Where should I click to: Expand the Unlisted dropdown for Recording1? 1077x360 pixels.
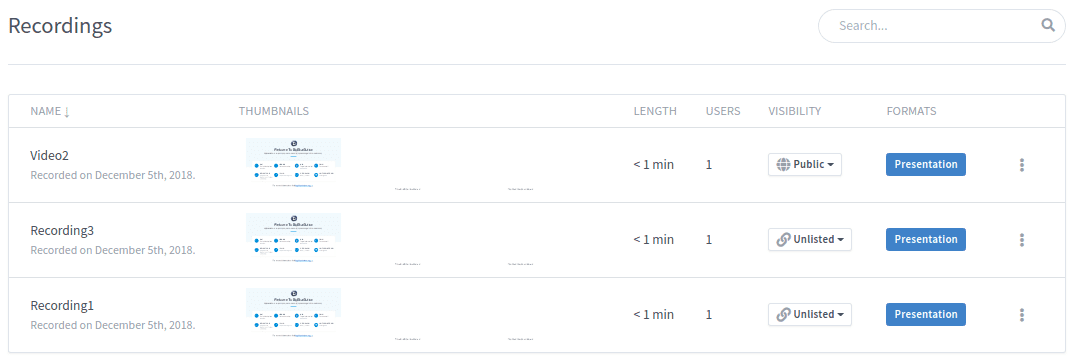click(x=810, y=315)
